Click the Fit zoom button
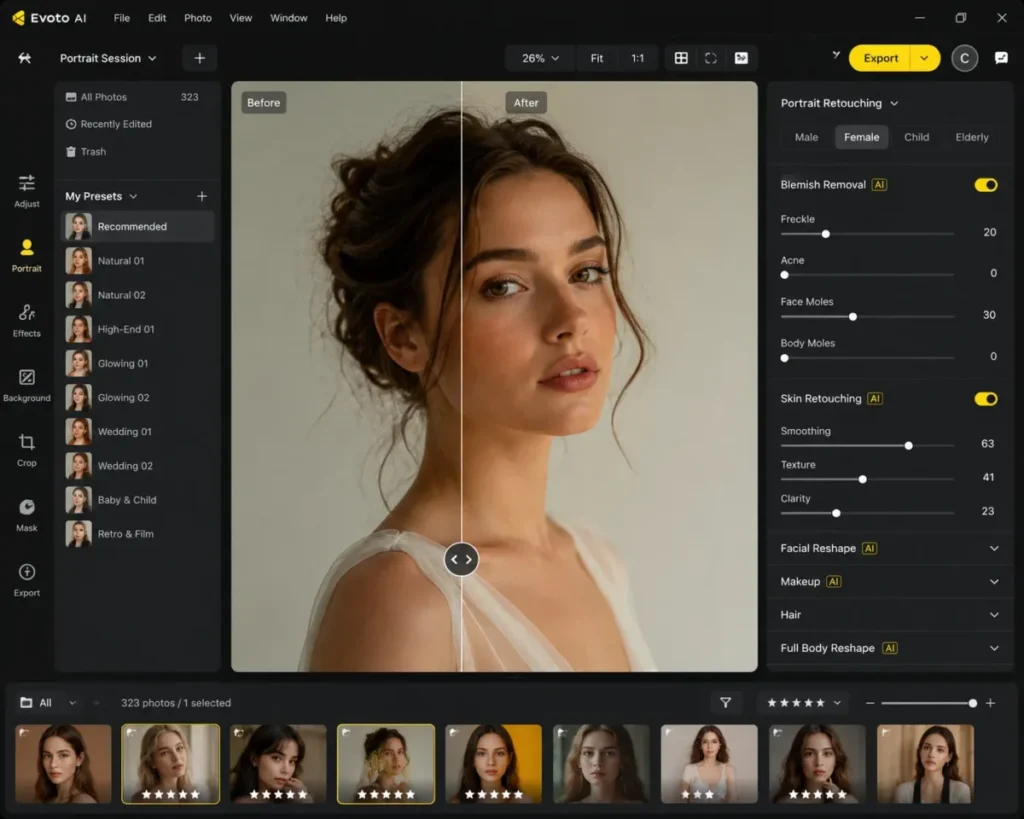1024x819 pixels. (597, 58)
